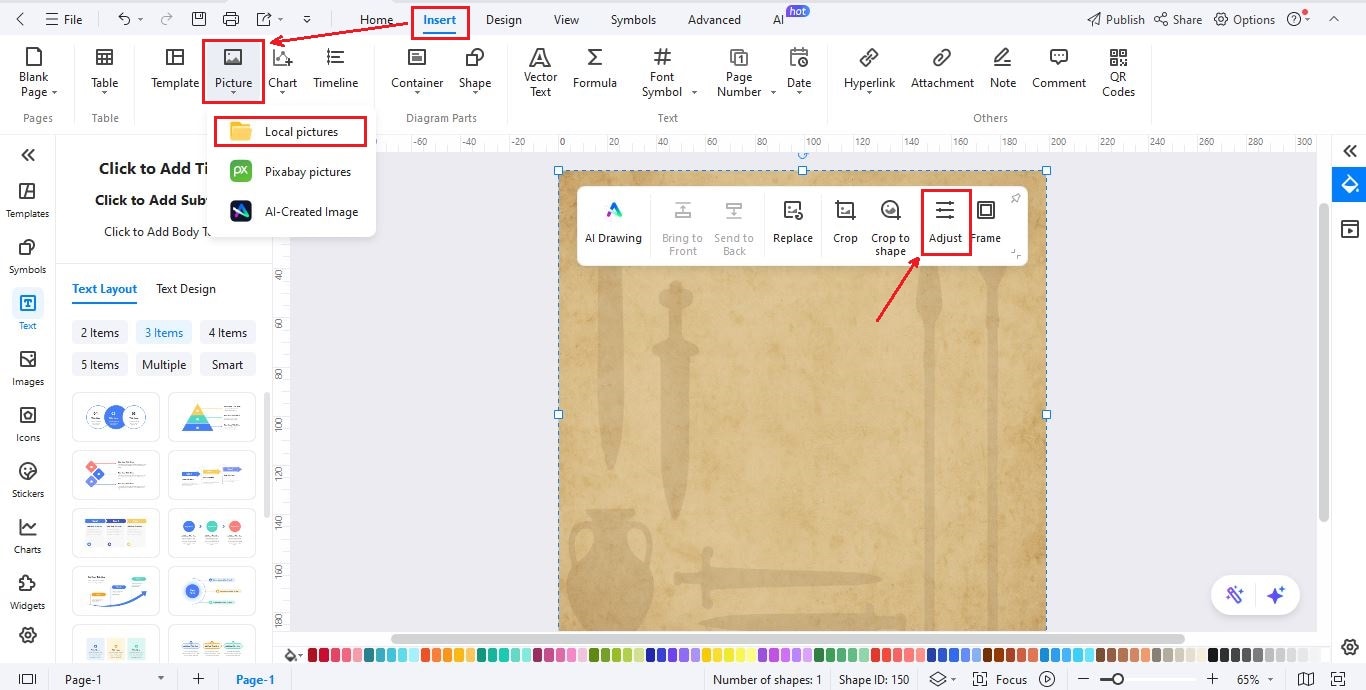The image size is (1366, 690).
Task: Click the Publish button
Action: point(1115,20)
